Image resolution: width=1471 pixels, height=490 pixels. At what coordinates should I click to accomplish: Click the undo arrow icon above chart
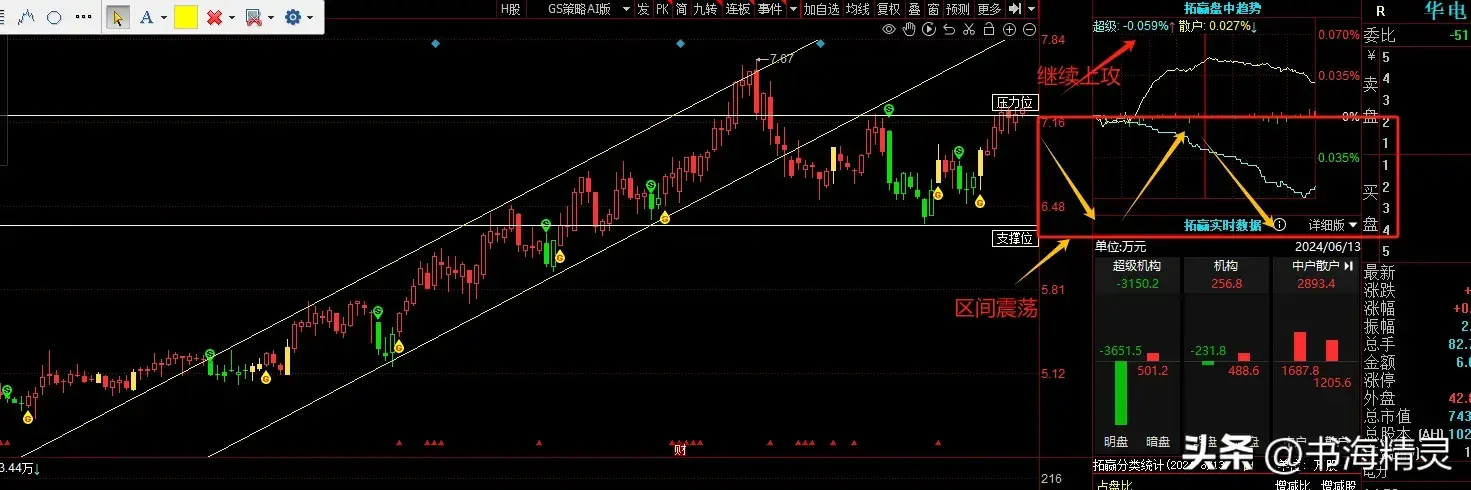(x=949, y=30)
